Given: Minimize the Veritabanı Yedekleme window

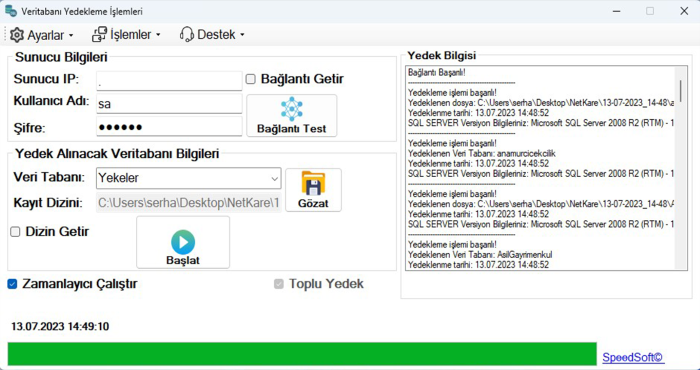Looking at the screenshot, I should pyautogui.click(x=616, y=11).
